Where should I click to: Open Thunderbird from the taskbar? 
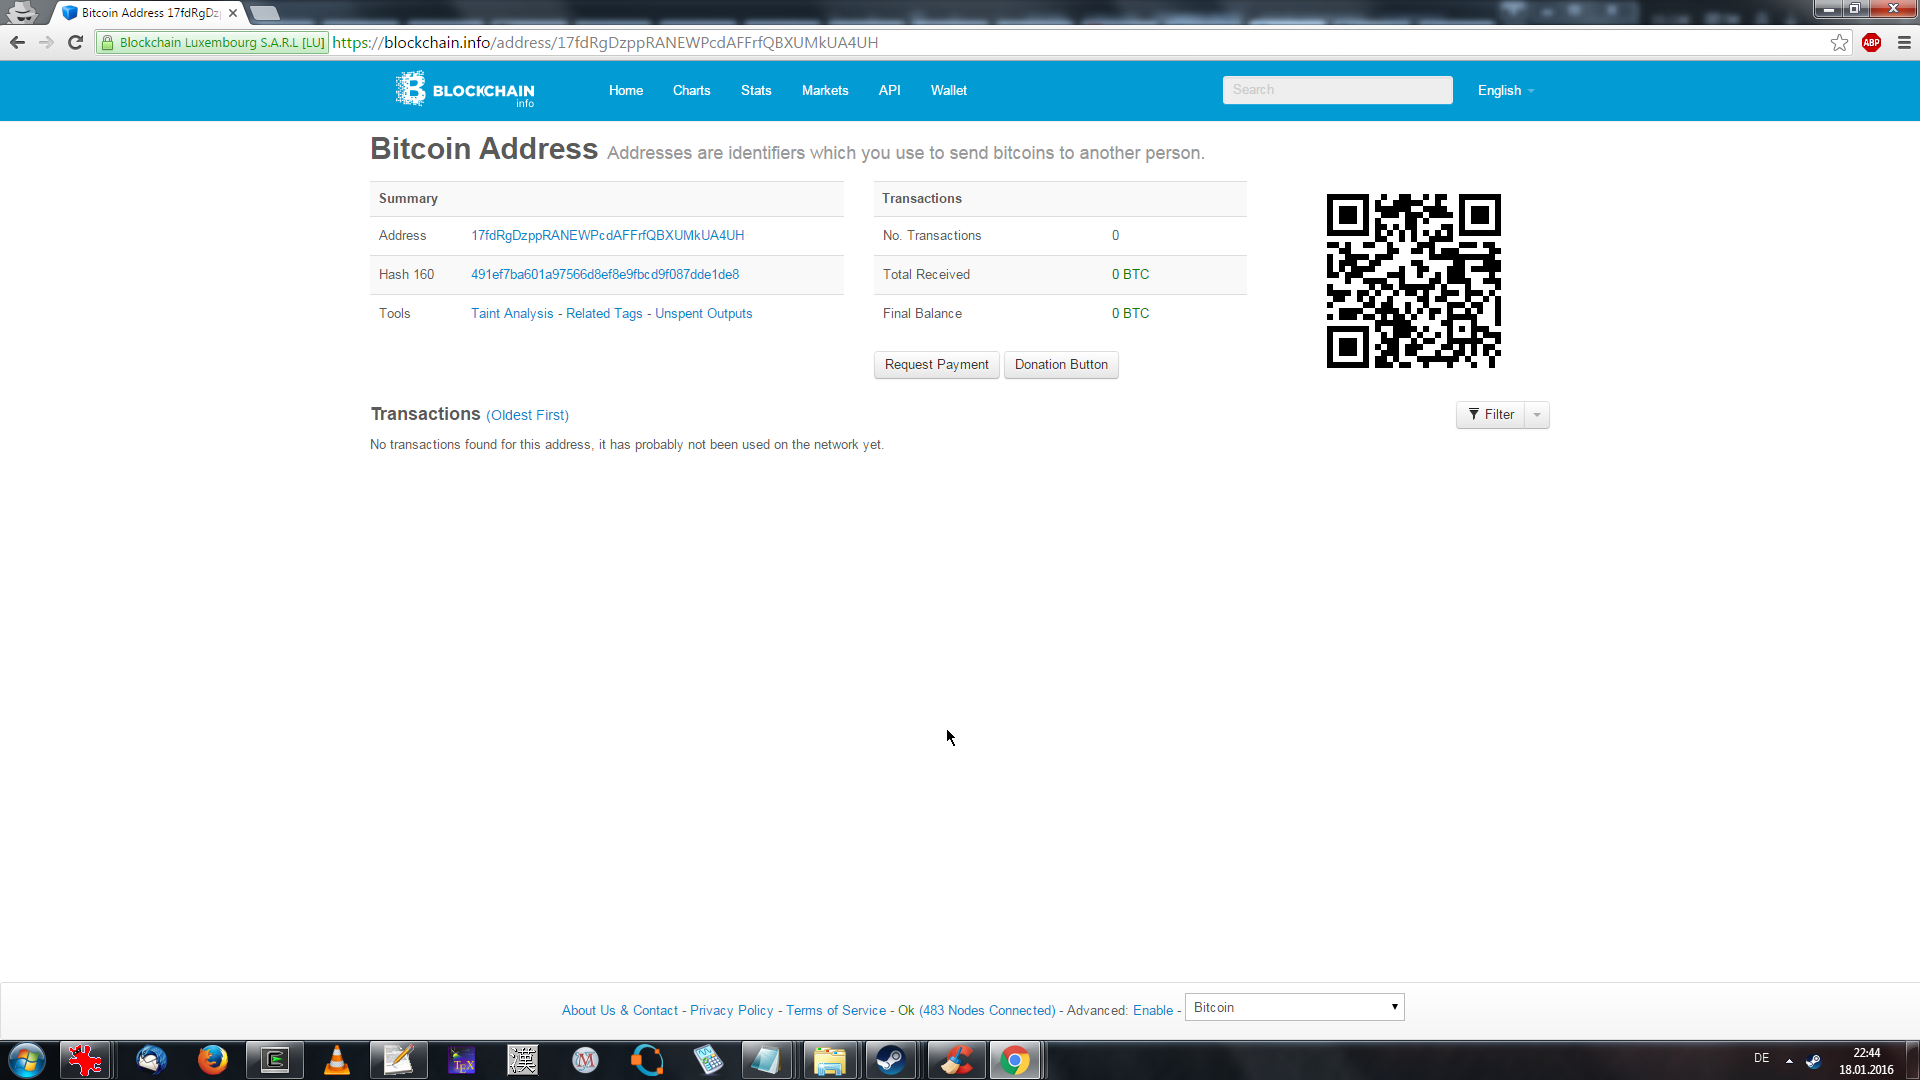(151, 1060)
